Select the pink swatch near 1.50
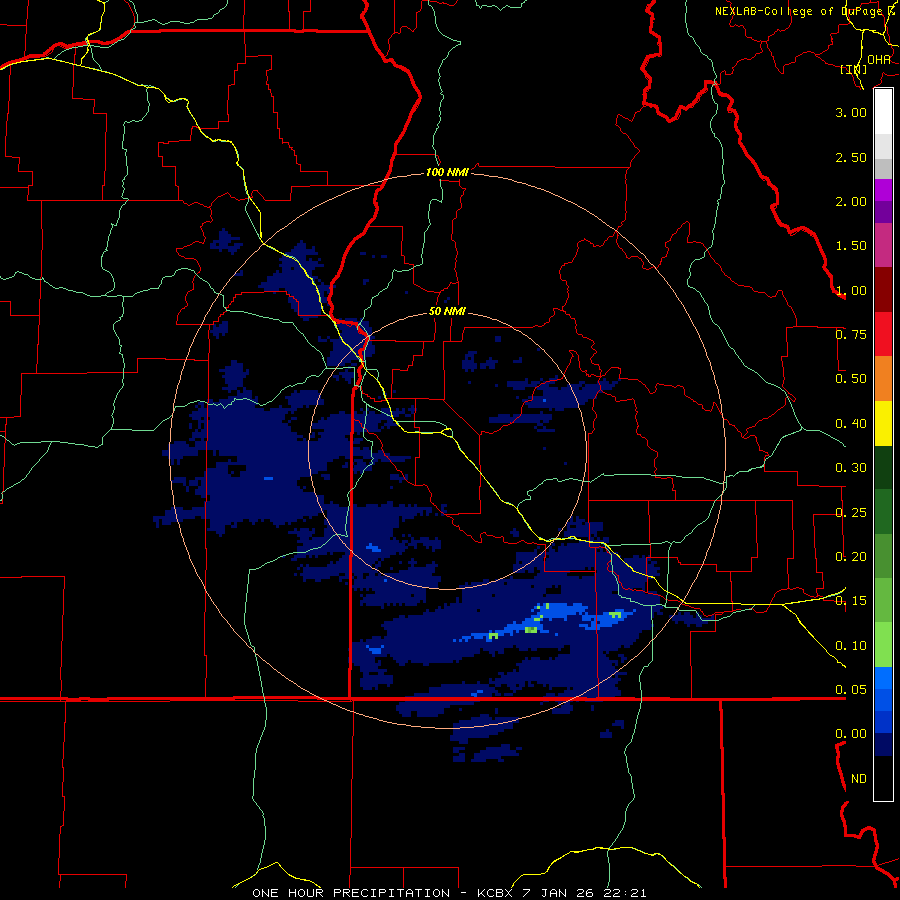This screenshot has height=900, width=900. (883, 245)
